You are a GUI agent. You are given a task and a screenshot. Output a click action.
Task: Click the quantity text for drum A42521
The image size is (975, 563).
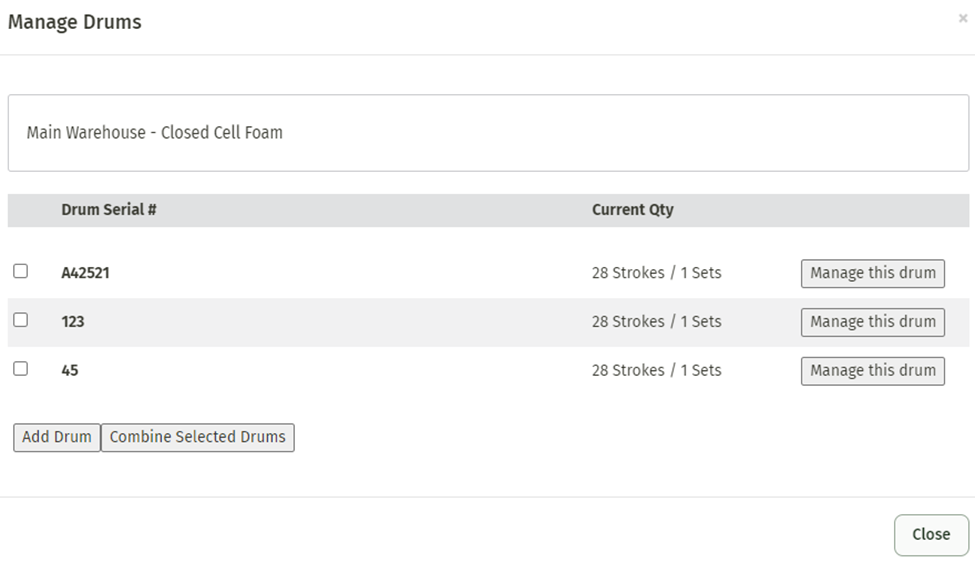[x=656, y=273]
